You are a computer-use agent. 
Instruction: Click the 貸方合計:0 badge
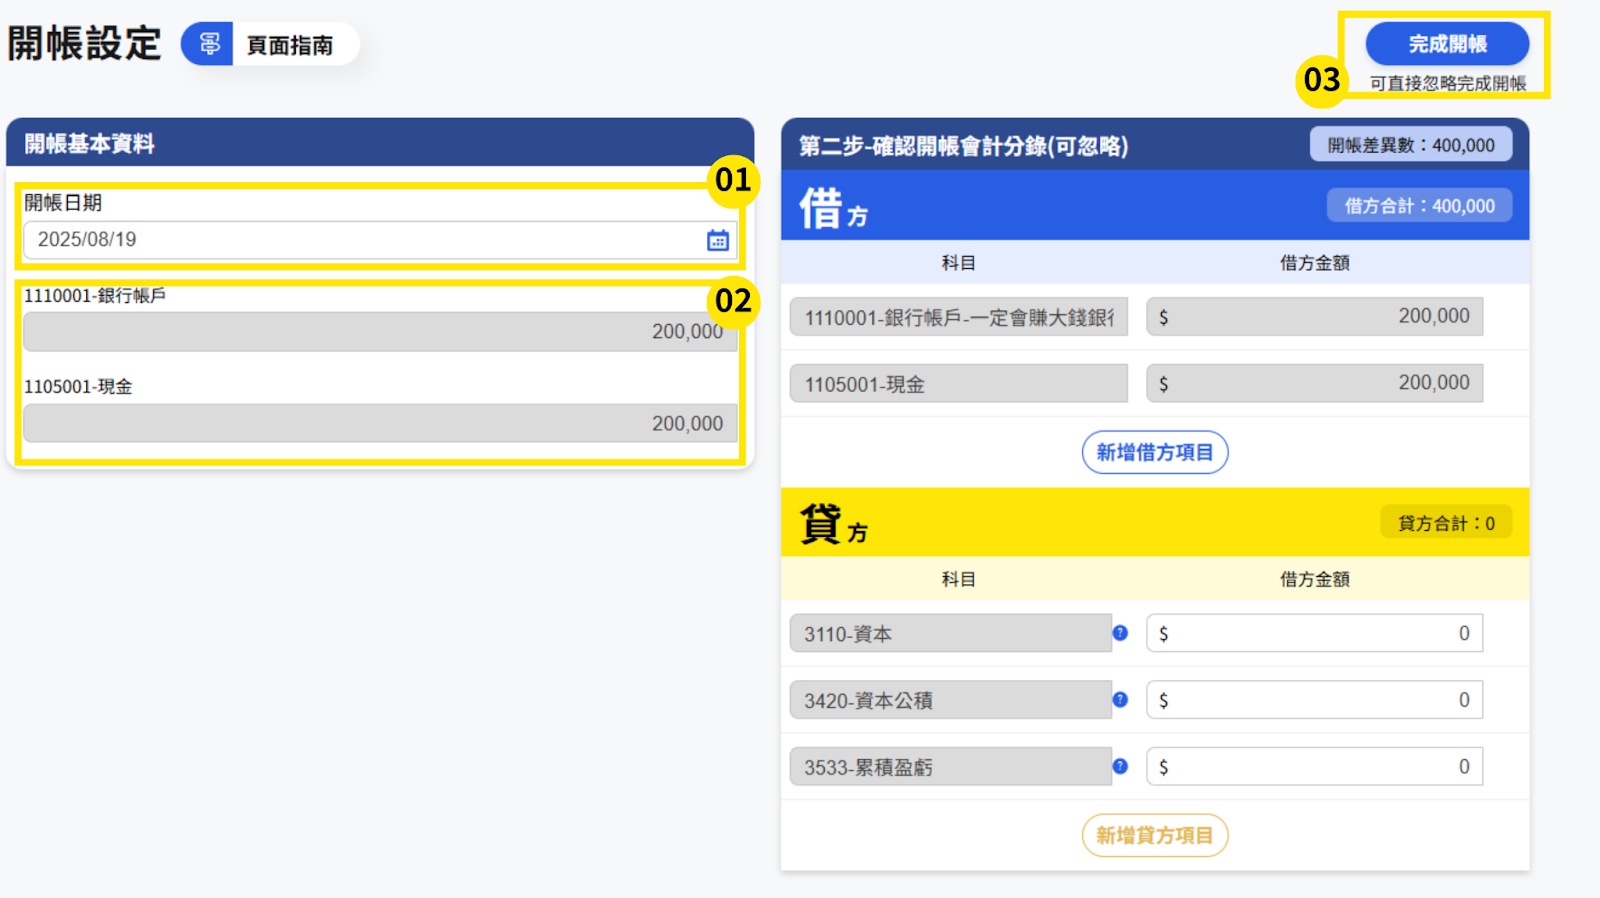(1446, 523)
